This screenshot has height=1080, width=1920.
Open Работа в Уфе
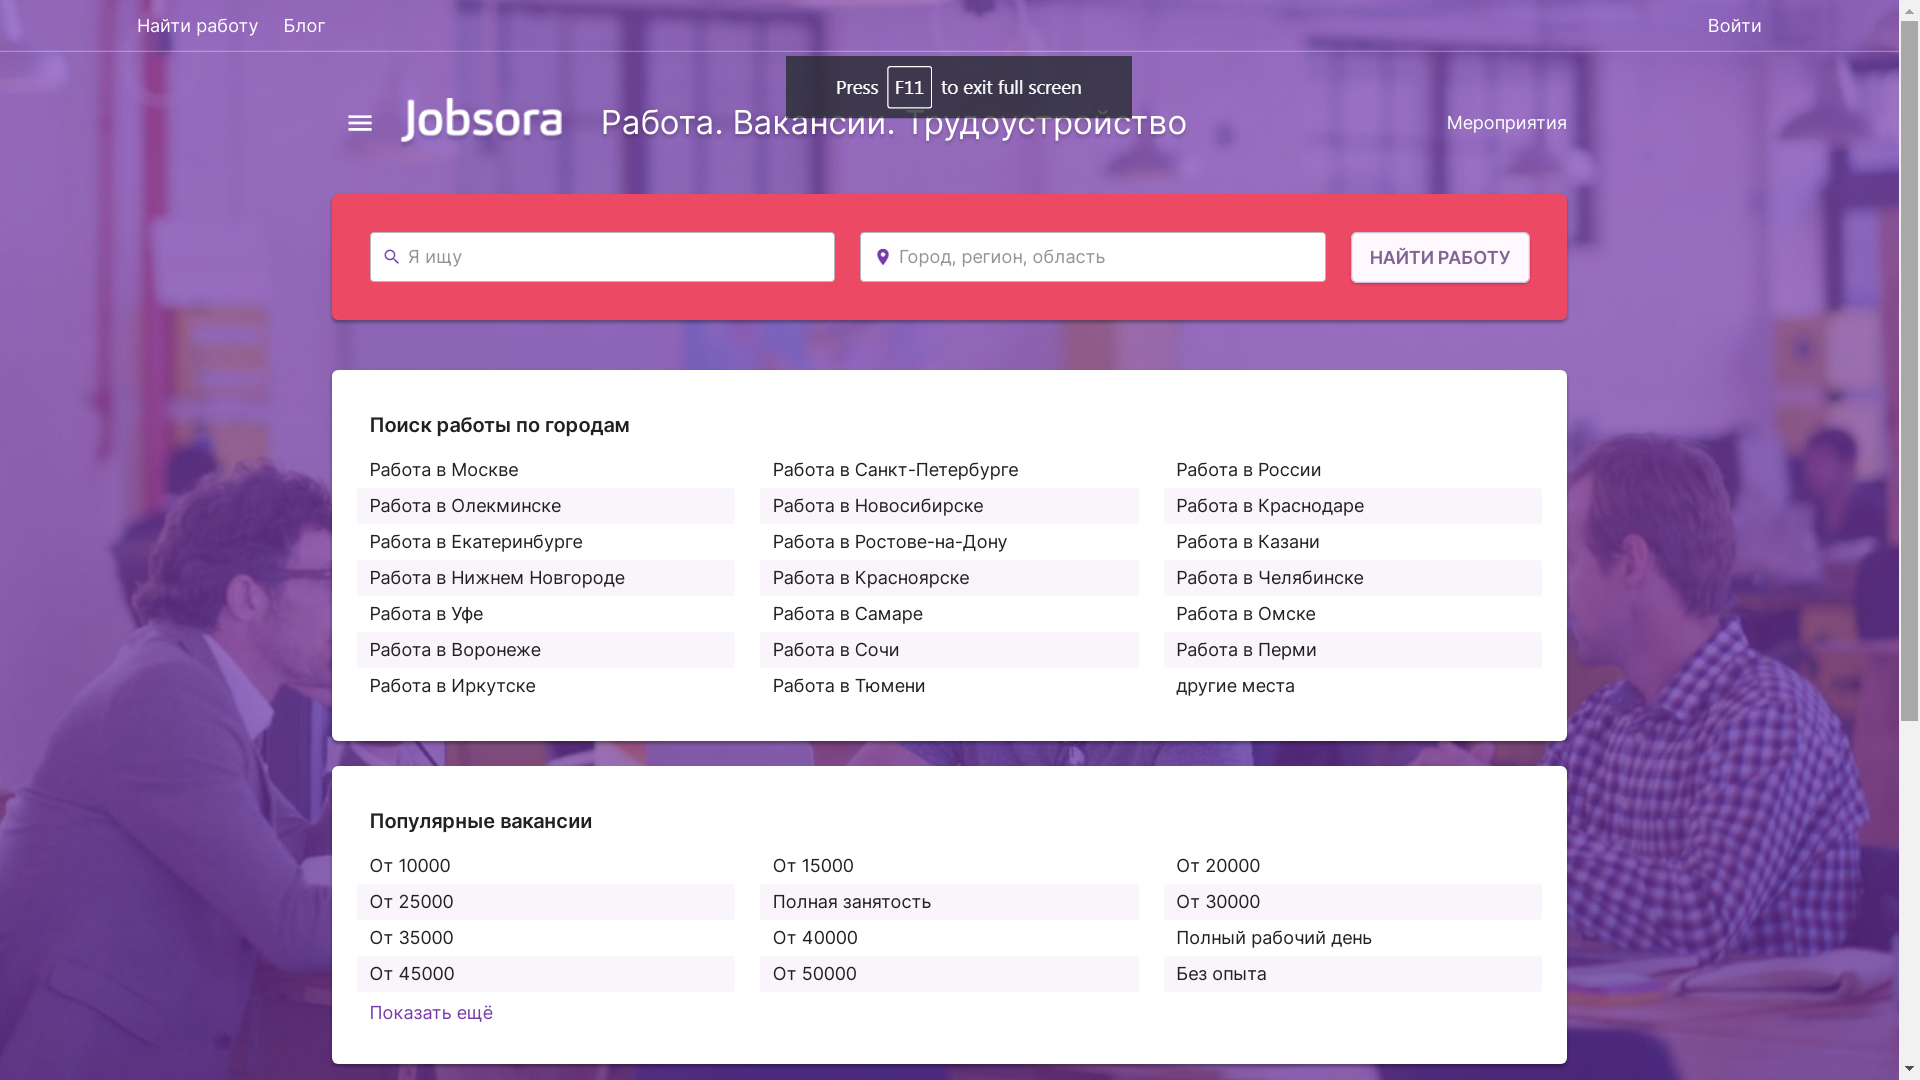click(426, 614)
